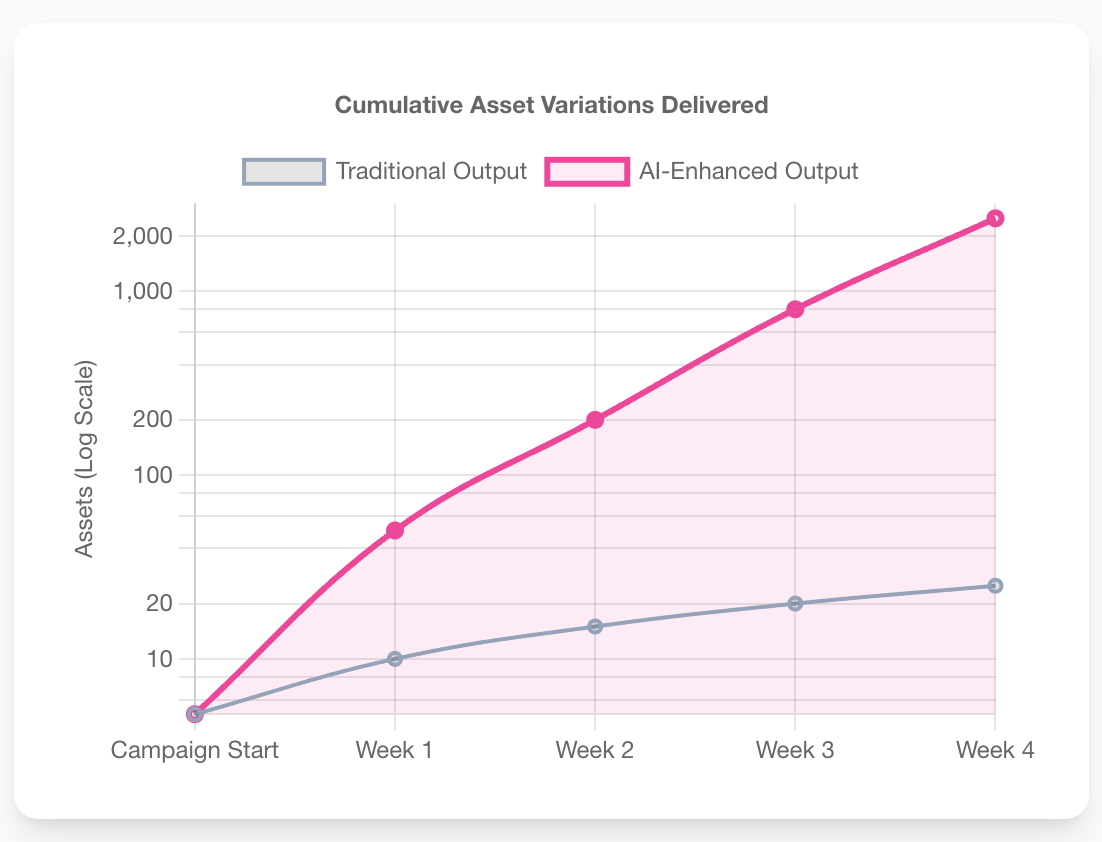Click the Traditional Week 4 data point

click(995, 586)
